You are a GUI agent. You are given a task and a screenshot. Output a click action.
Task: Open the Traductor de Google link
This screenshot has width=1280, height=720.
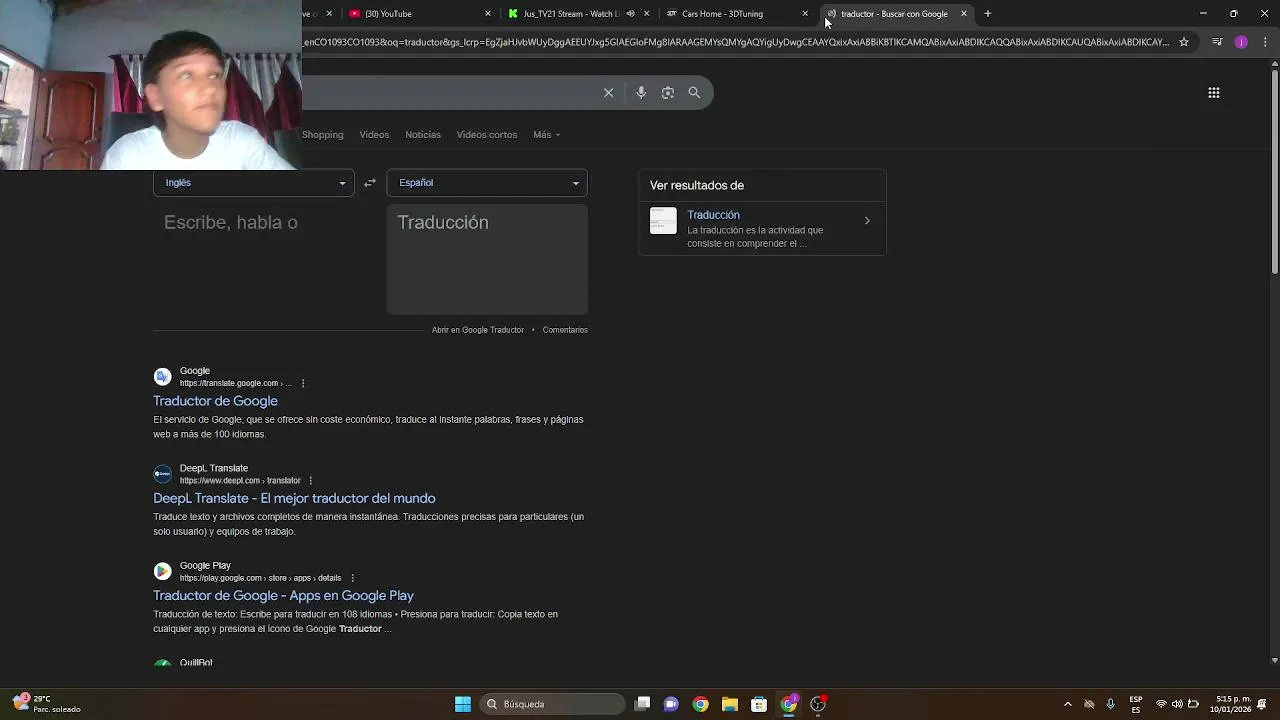click(x=215, y=401)
